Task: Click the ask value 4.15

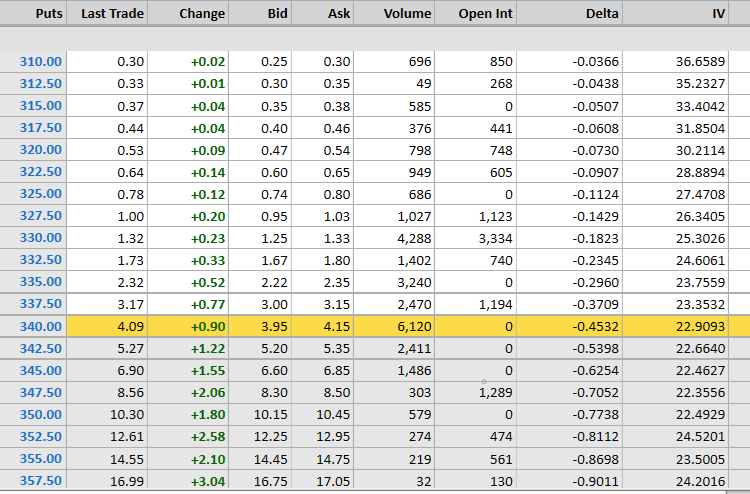Action: coord(337,327)
